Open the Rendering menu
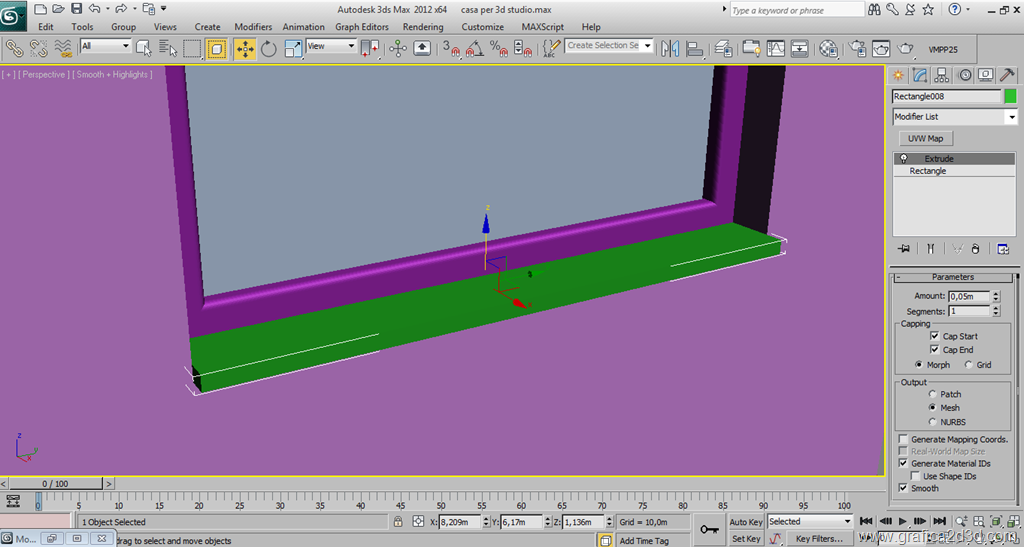Viewport: 1024px width, 547px height. (423, 27)
